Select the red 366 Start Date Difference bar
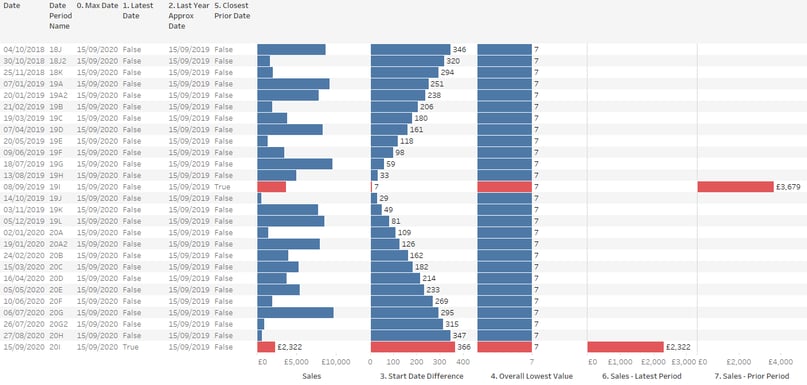Viewport: 807px width, 385px height. click(413, 347)
